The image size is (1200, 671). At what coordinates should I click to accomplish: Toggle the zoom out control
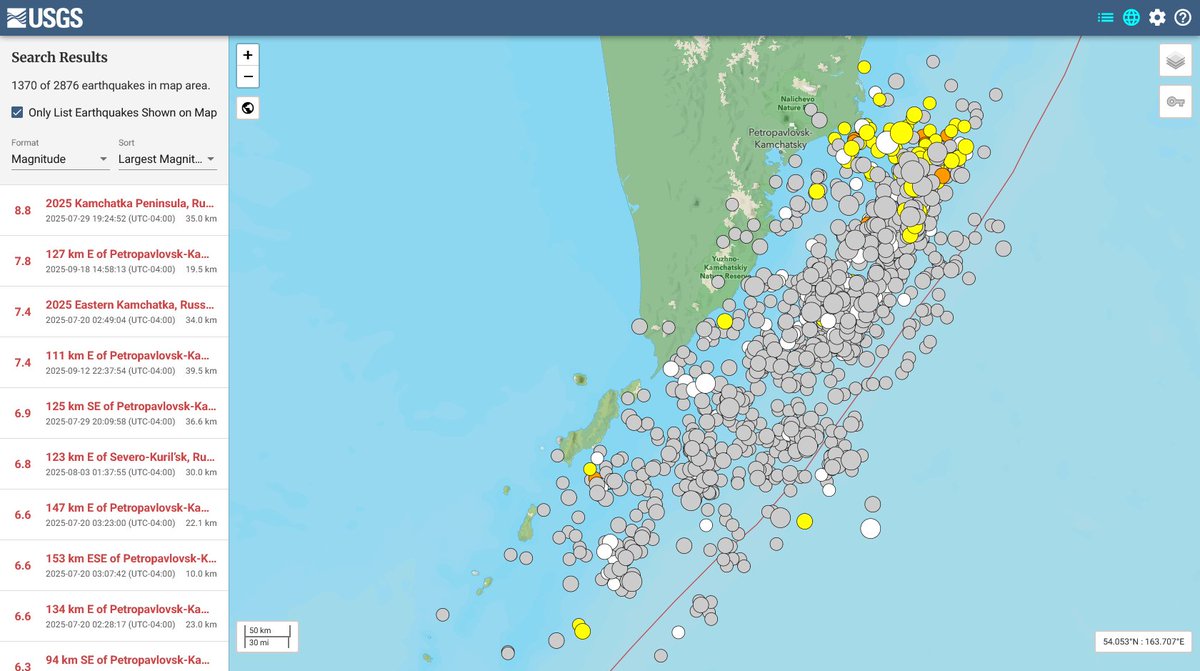pos(247,76)
